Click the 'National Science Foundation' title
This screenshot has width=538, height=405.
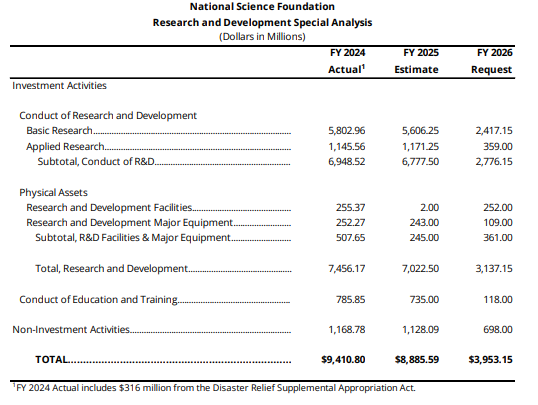[x=262, y=7]
